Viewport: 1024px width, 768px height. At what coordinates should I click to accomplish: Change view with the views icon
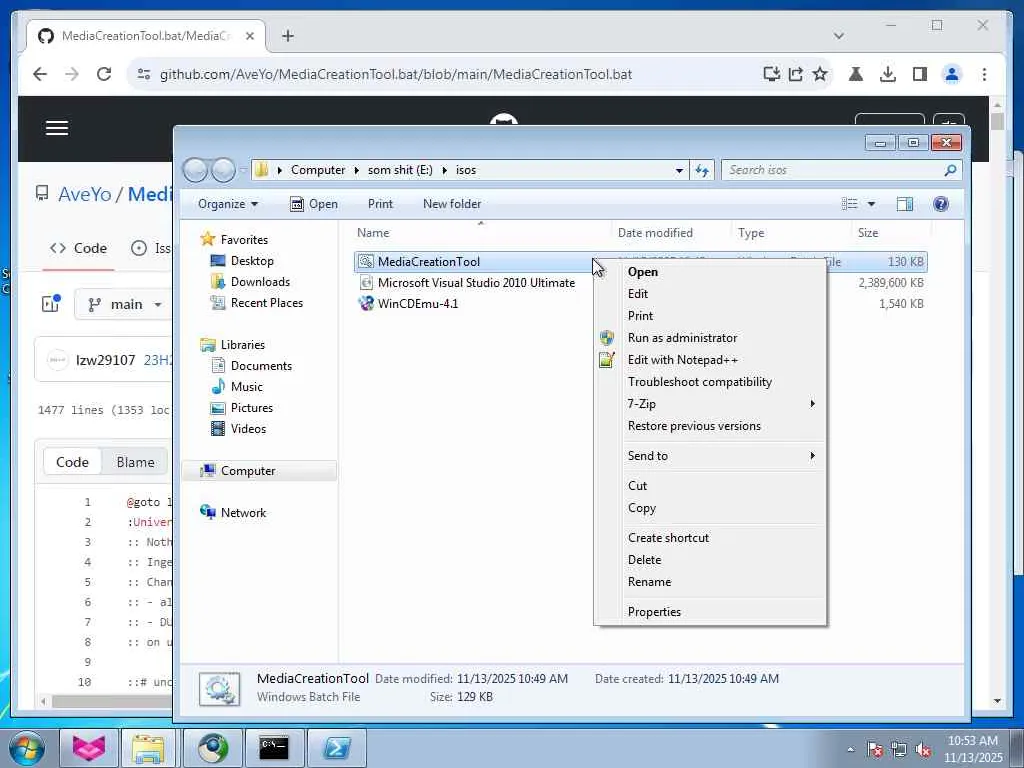click(x=850, y=204)
